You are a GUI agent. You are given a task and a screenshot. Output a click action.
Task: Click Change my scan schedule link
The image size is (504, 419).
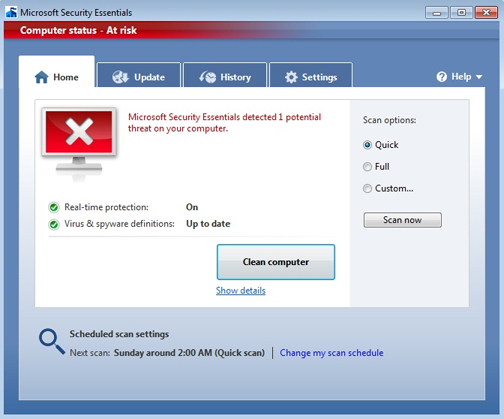pos(331,353)
